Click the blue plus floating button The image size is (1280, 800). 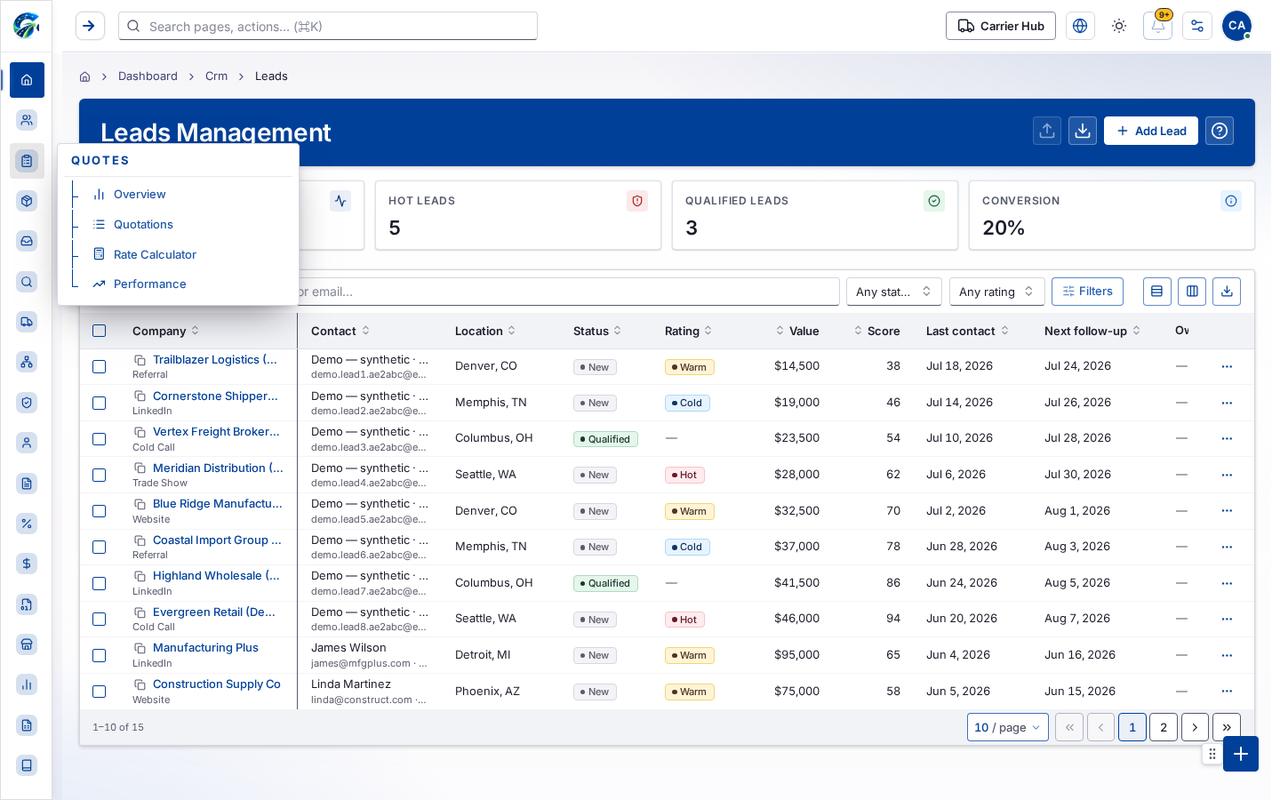tap(1241, 754)
